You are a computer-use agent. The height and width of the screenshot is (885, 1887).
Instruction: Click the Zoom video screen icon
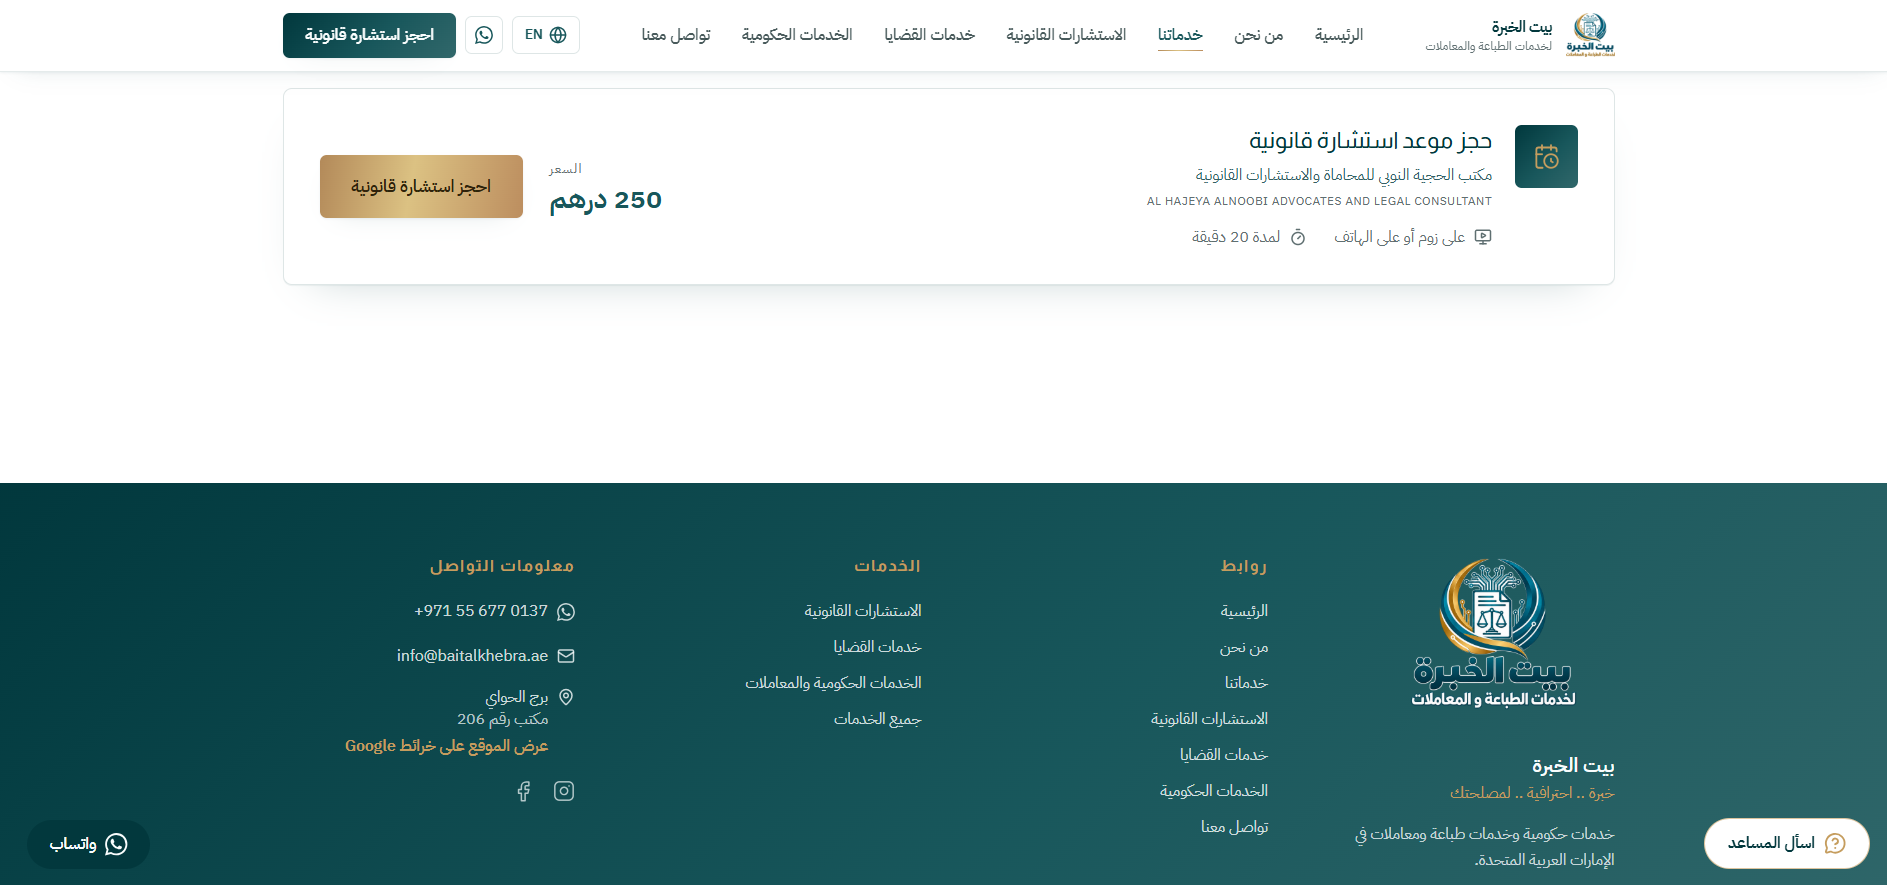coord(1483,237)
